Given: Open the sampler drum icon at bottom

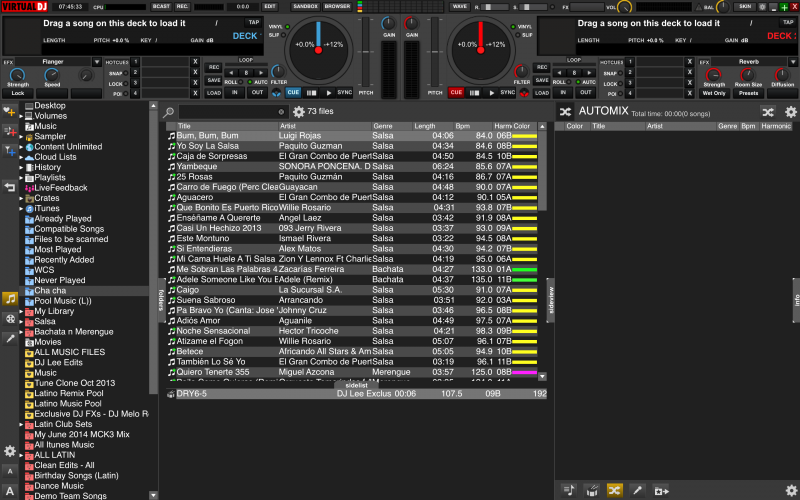Looking at the screenshot, I should pyautogui.click(x=592, y=490).
